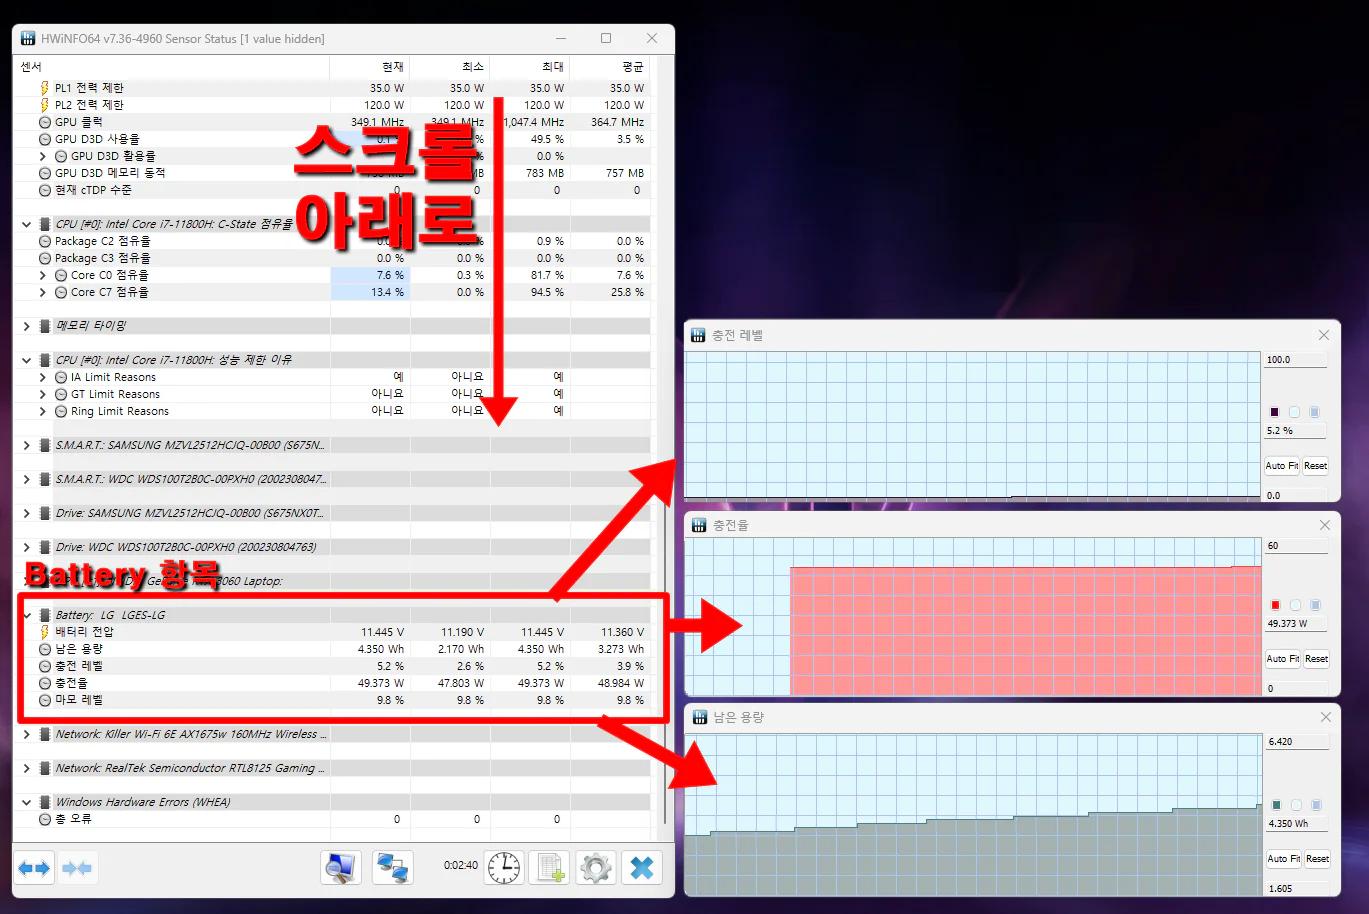
Task: Click the icon in 남은 용량 graph title bar
Action: click(x=700, y=717)
